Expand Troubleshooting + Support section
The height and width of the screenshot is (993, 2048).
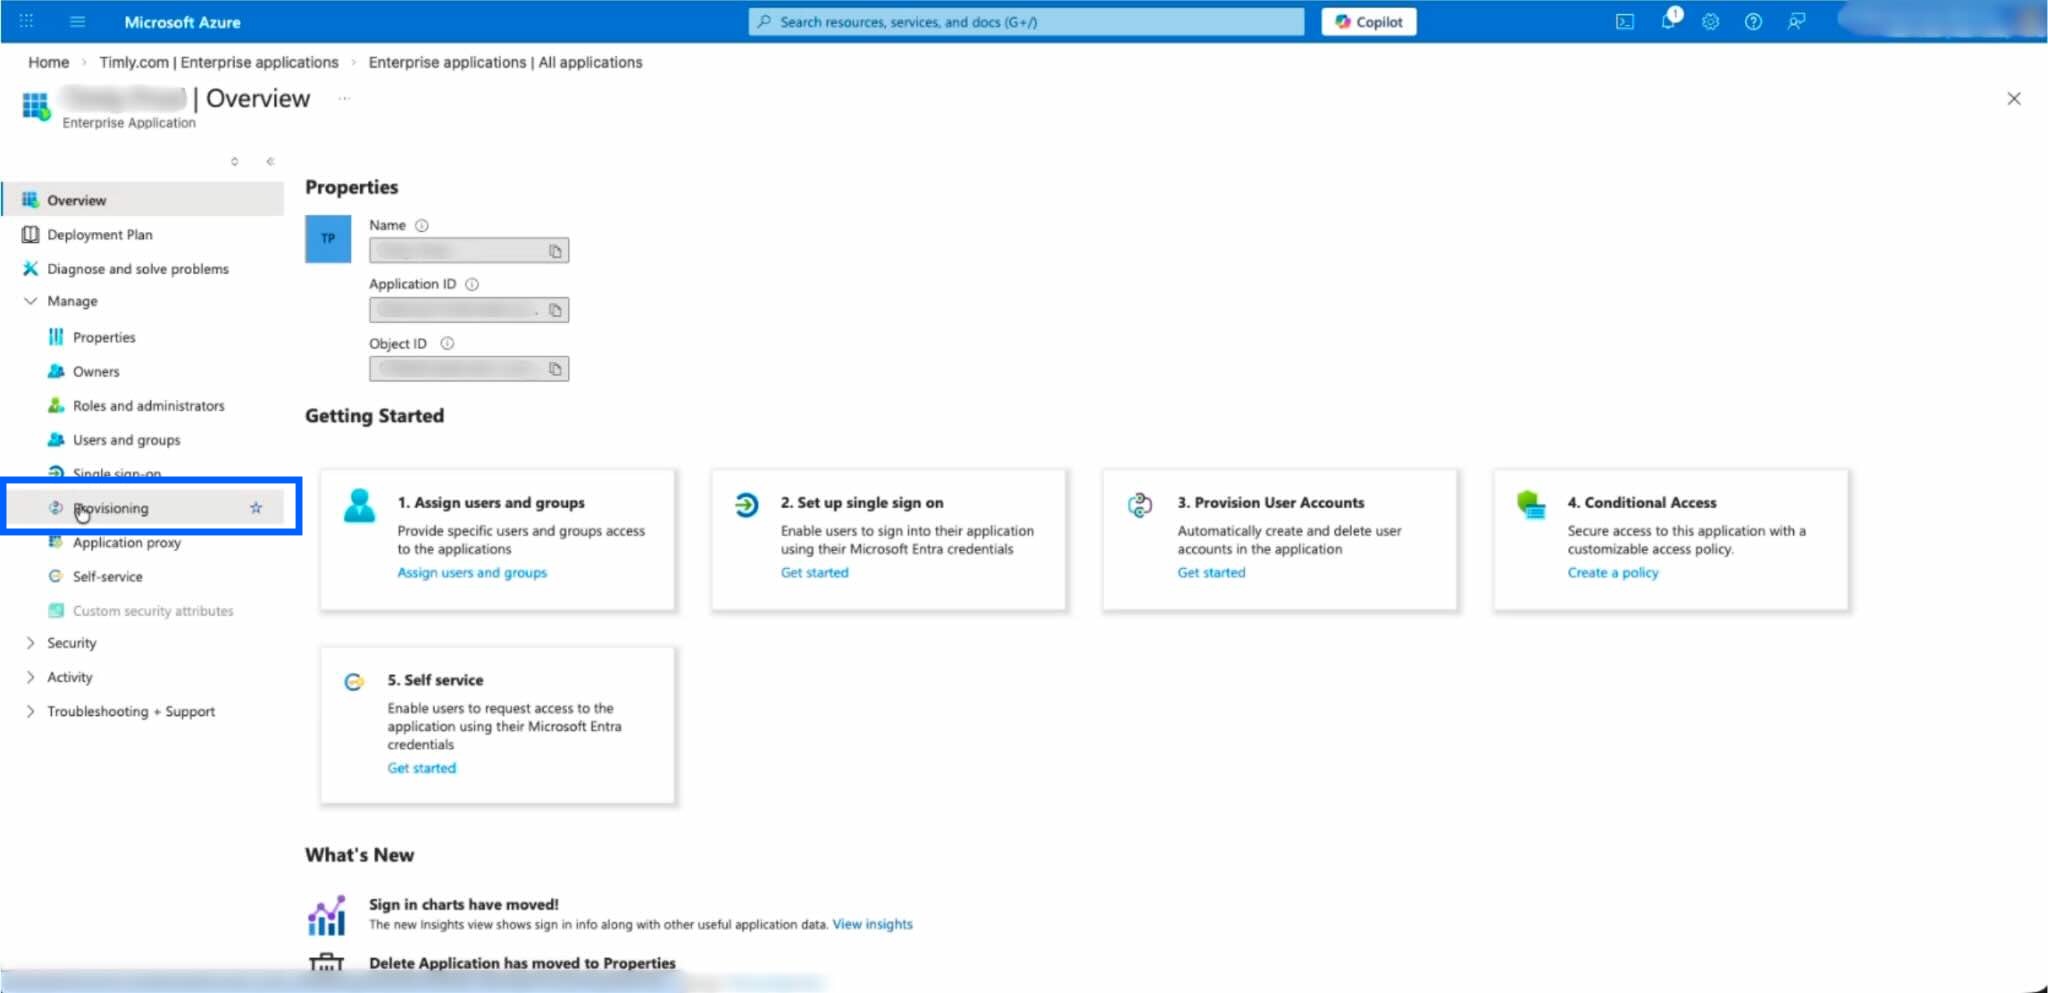pos(30,711)
